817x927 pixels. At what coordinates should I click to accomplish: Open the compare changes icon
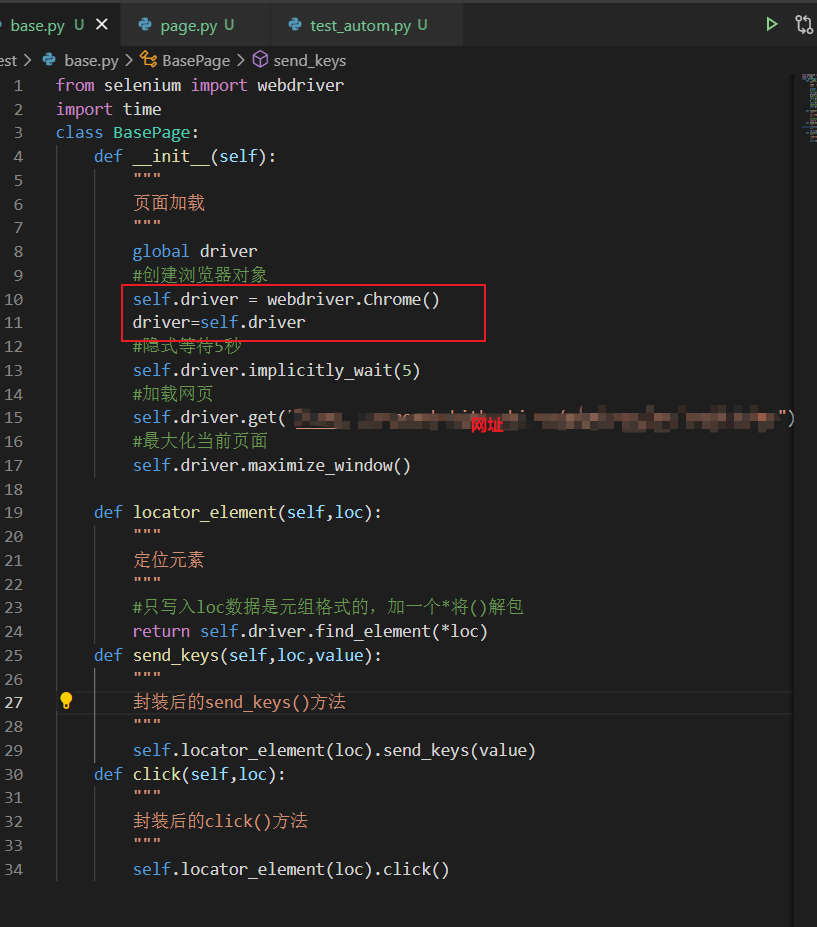pos(804,24)
